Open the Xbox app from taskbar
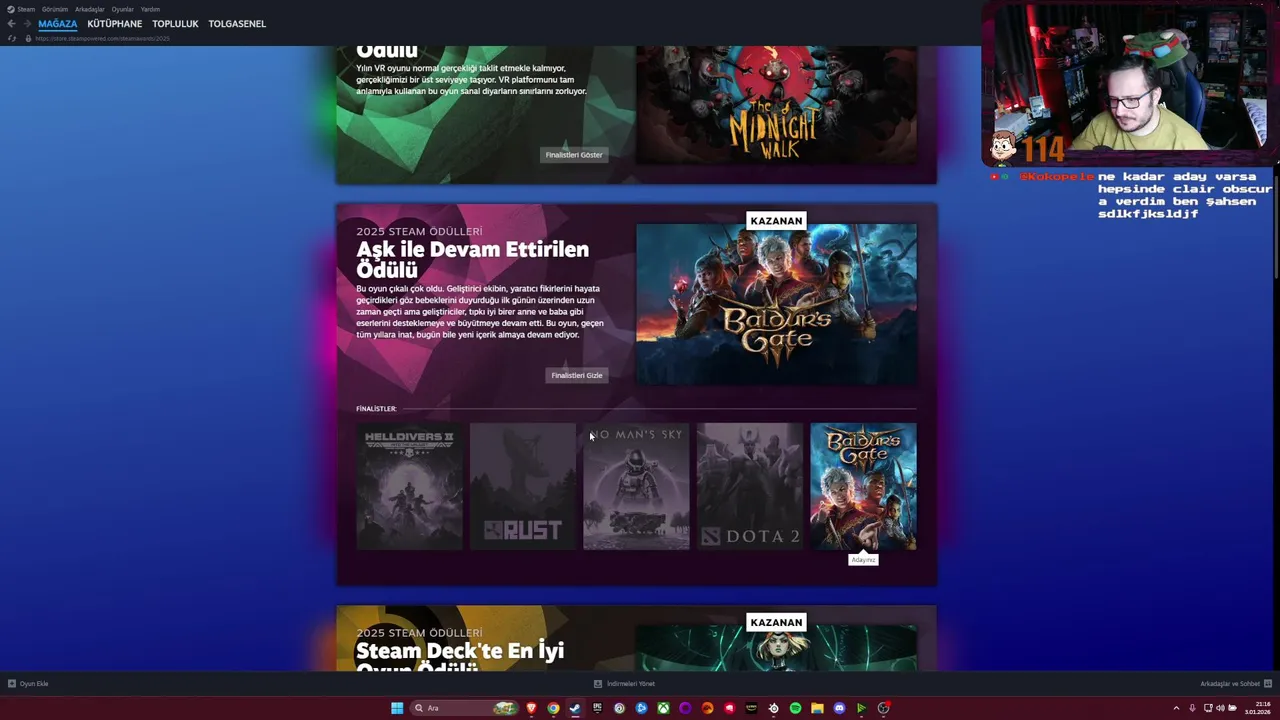 [x=664, y=708]
